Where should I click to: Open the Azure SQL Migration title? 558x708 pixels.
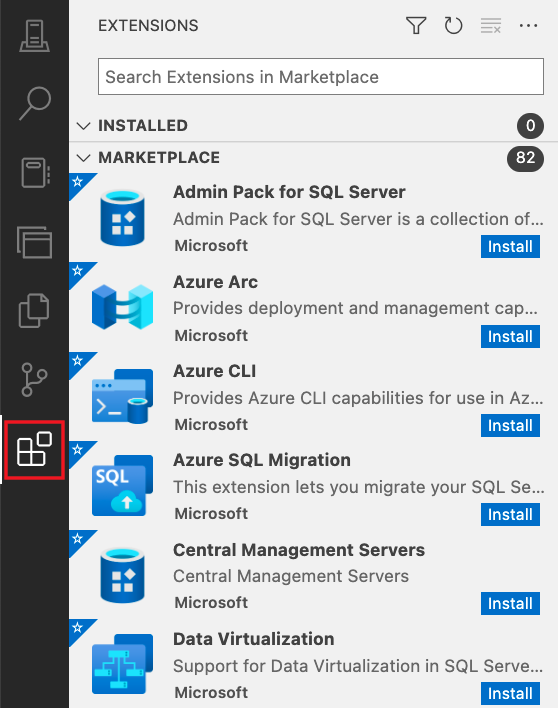(x=262, y=460)
